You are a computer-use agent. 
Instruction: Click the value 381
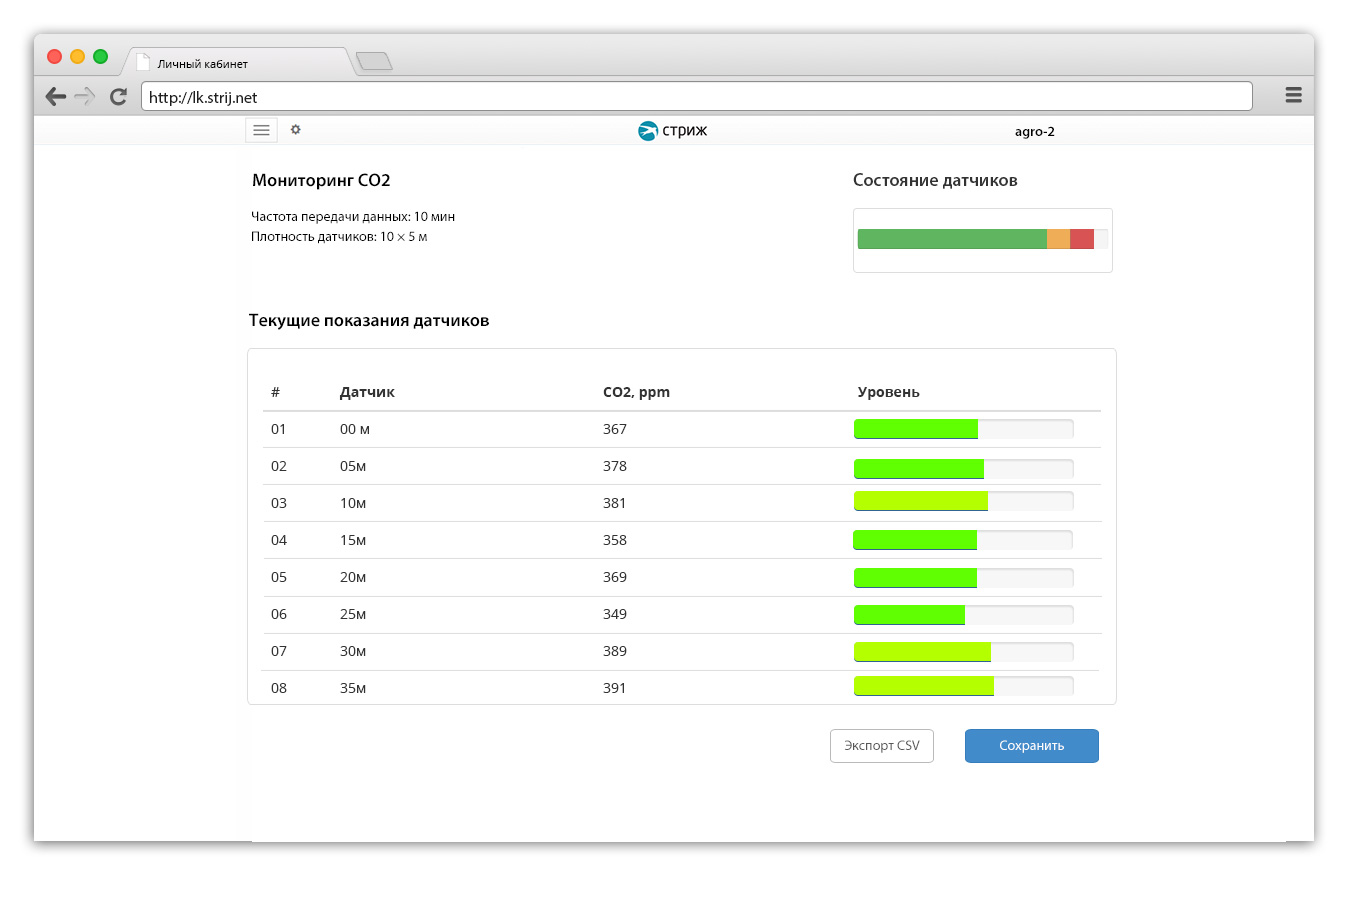pos(615,503)
